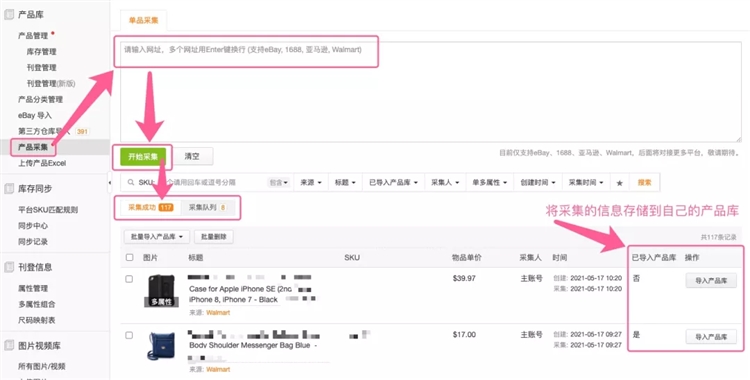Click the Body Shoulder Messenger Bag Blue title

click(254, 345)
